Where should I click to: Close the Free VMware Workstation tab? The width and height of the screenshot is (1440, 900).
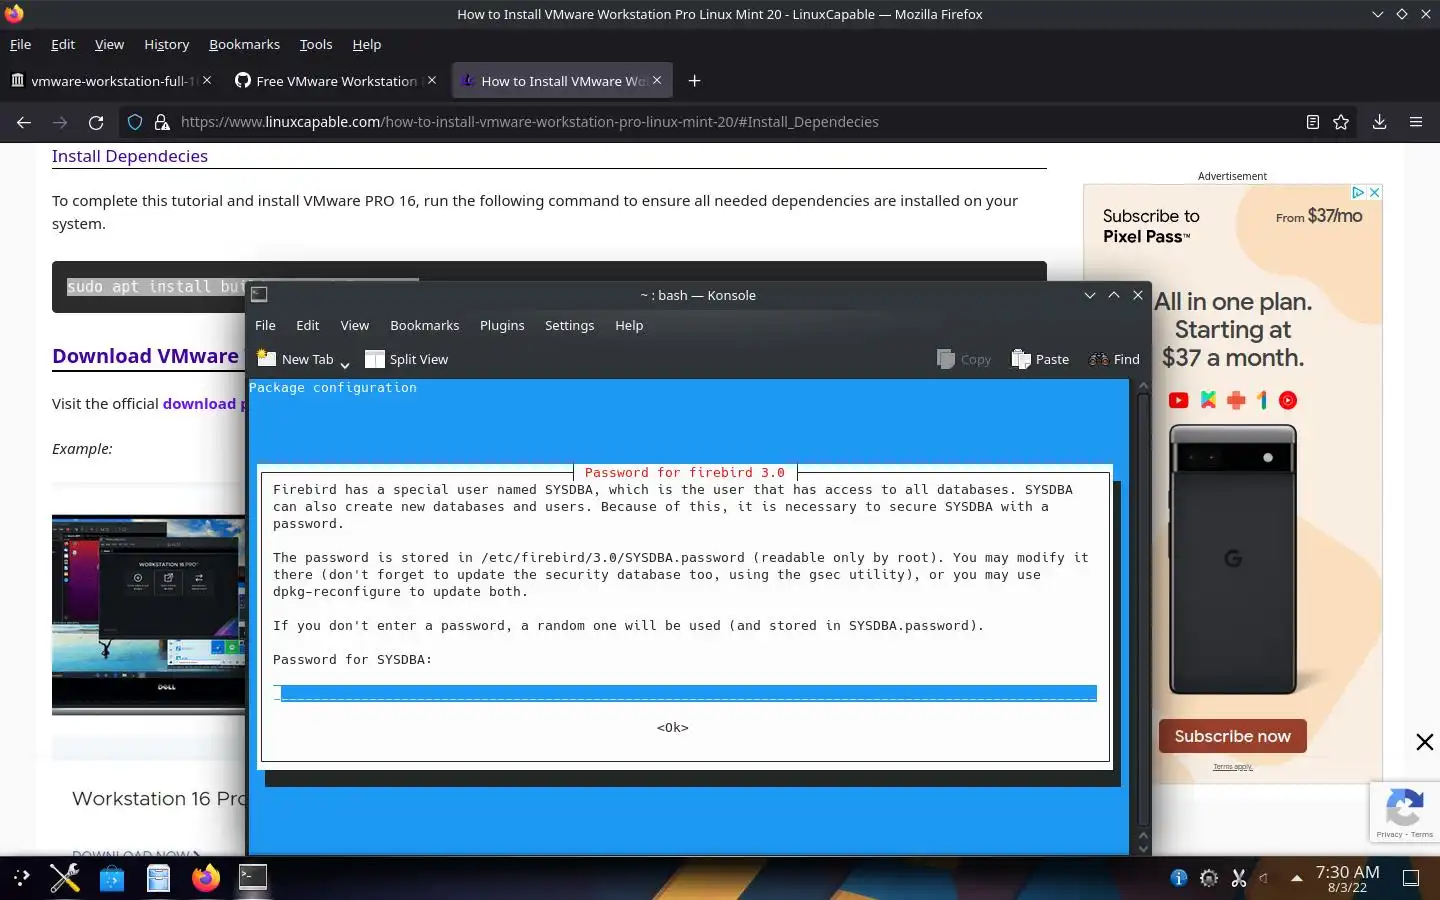(x=432, y=80)
